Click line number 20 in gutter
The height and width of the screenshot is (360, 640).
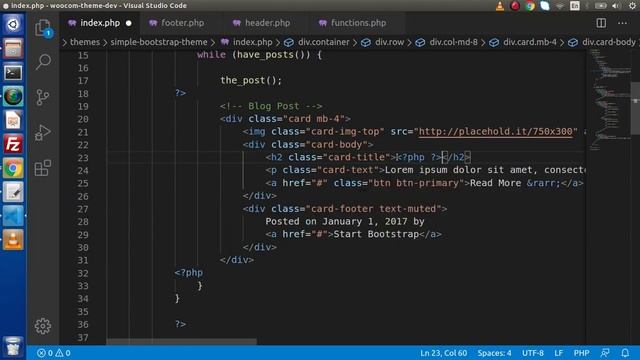coord(83,119)
